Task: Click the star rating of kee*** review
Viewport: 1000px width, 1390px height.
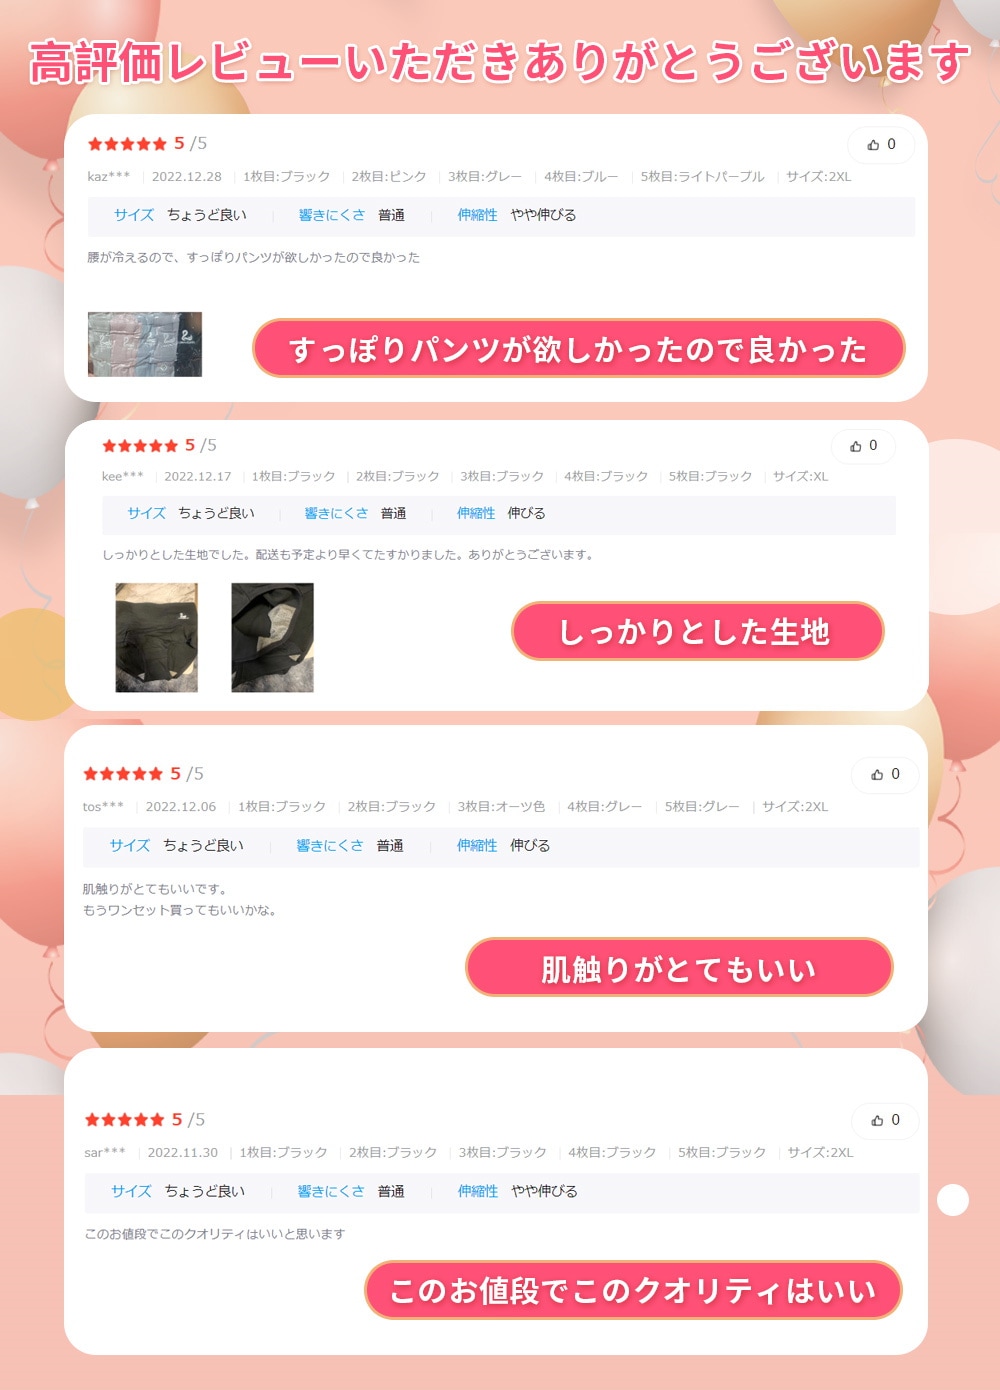Action: tap(140, 446)
